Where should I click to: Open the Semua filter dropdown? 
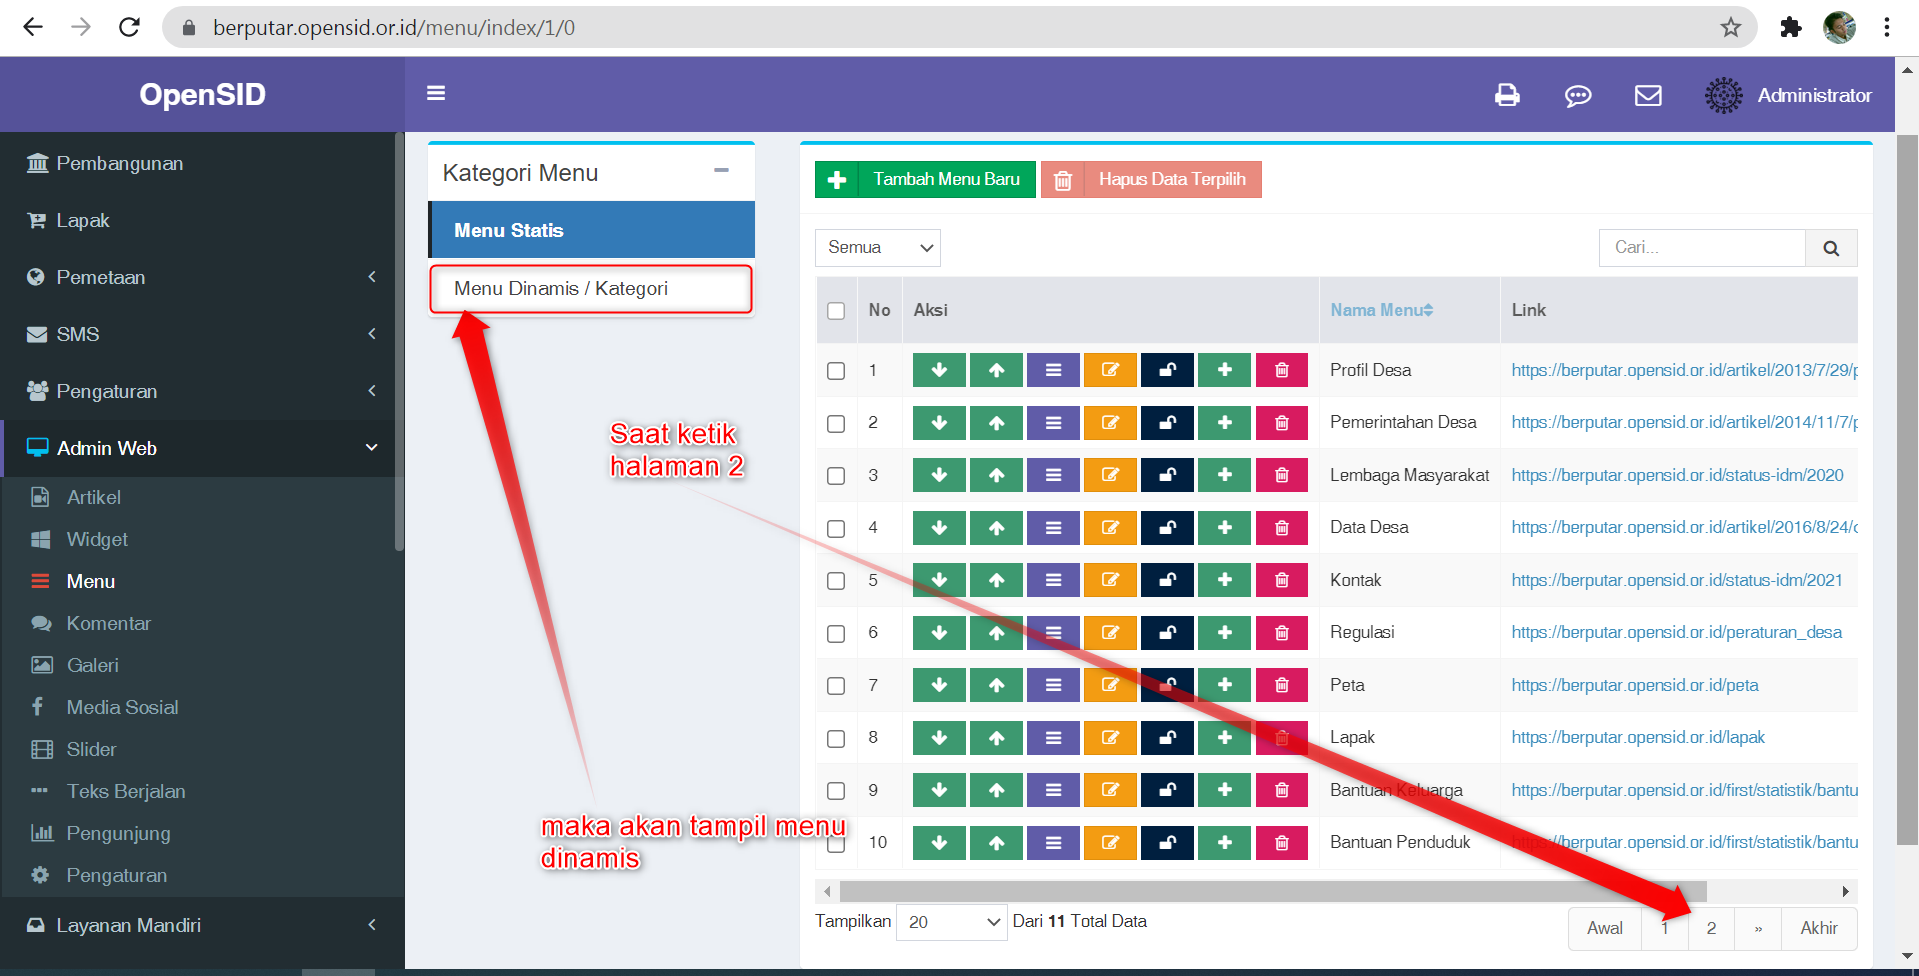[x=877, y=247]
